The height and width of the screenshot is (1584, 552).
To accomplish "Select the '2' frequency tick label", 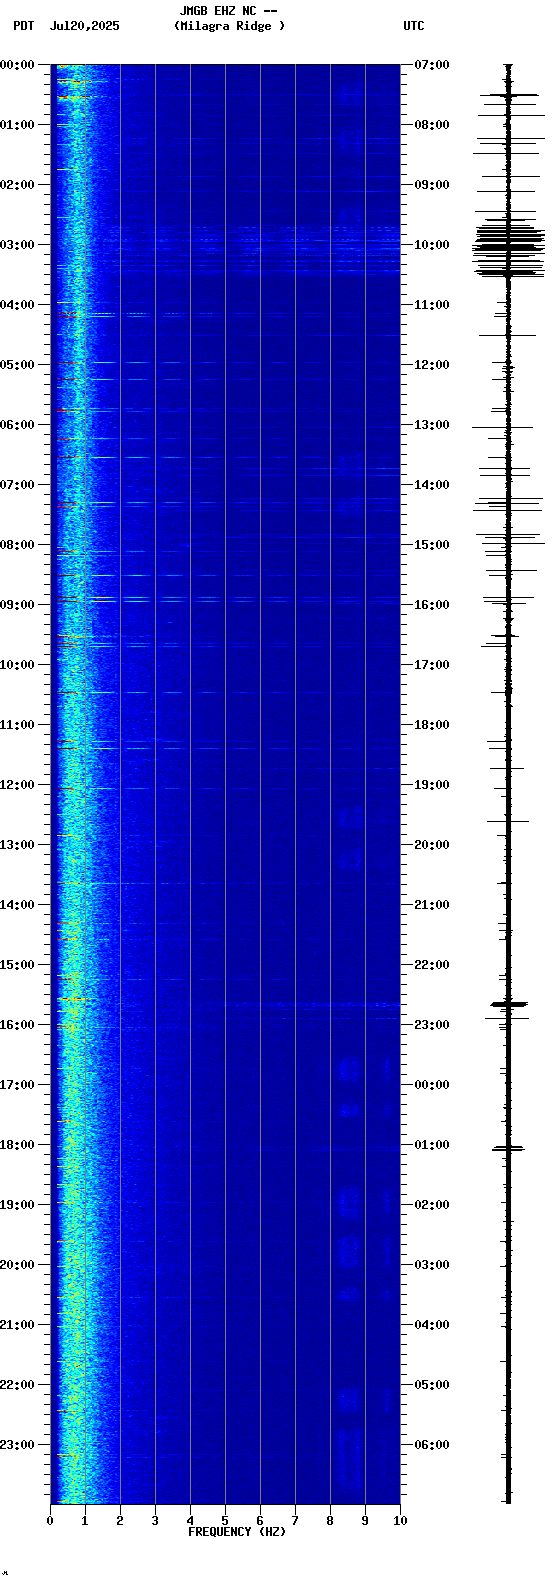I will [120, 1521].
